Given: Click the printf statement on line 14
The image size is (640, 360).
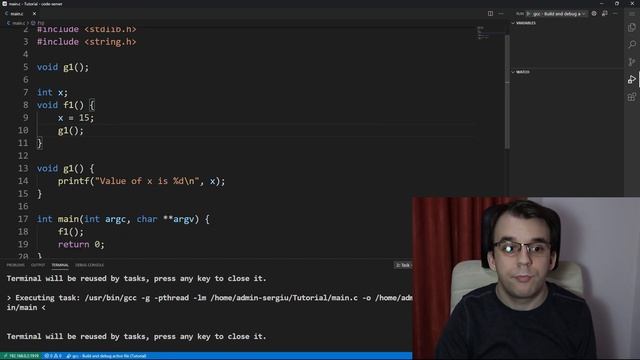Looking at the screenshot, I should 141,181.
